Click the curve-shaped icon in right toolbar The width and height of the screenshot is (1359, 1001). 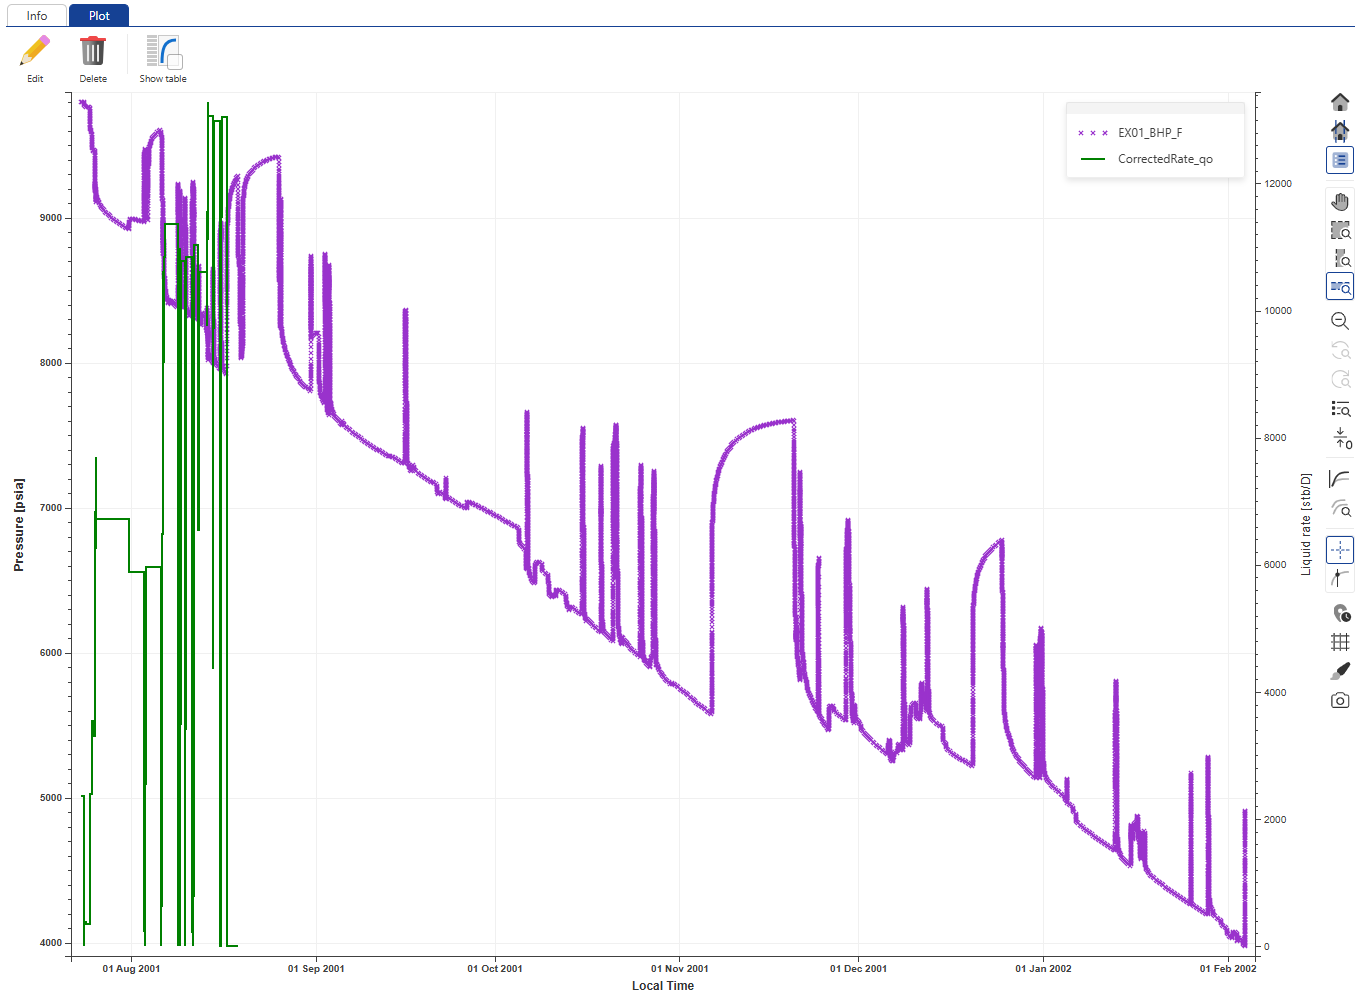point(1340,479)
